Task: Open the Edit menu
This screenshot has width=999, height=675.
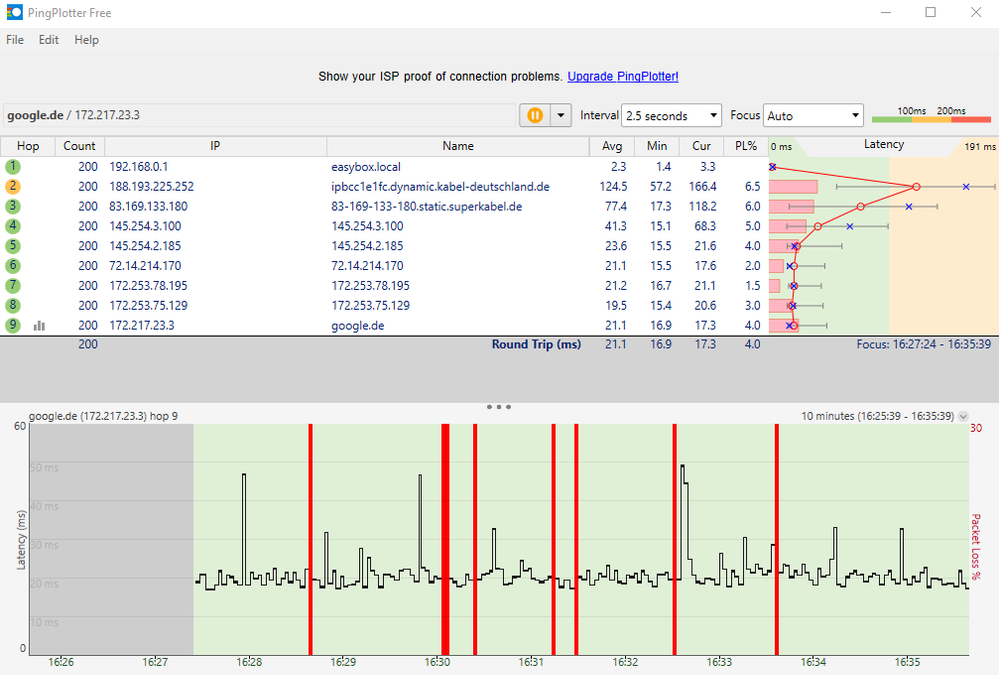Action: pos(48,40)
